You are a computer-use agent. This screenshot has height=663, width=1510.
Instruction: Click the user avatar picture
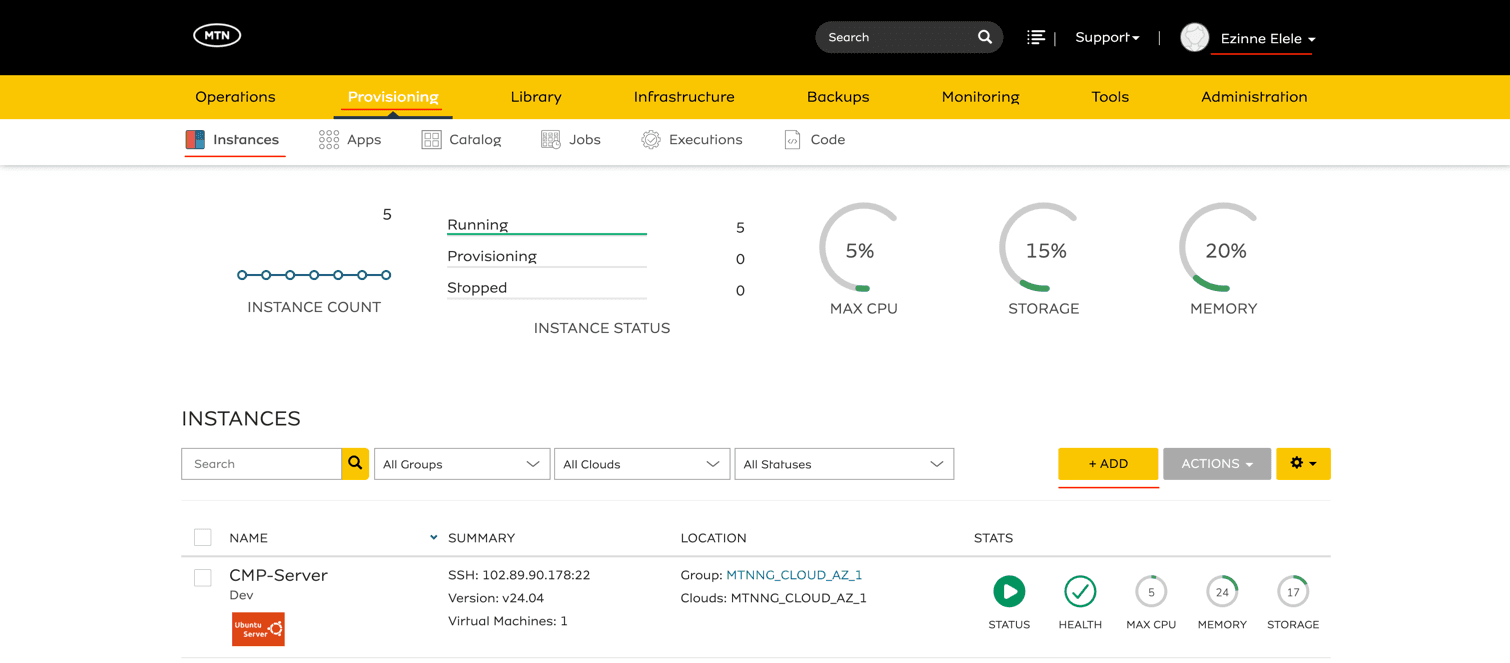(1194, 37)
